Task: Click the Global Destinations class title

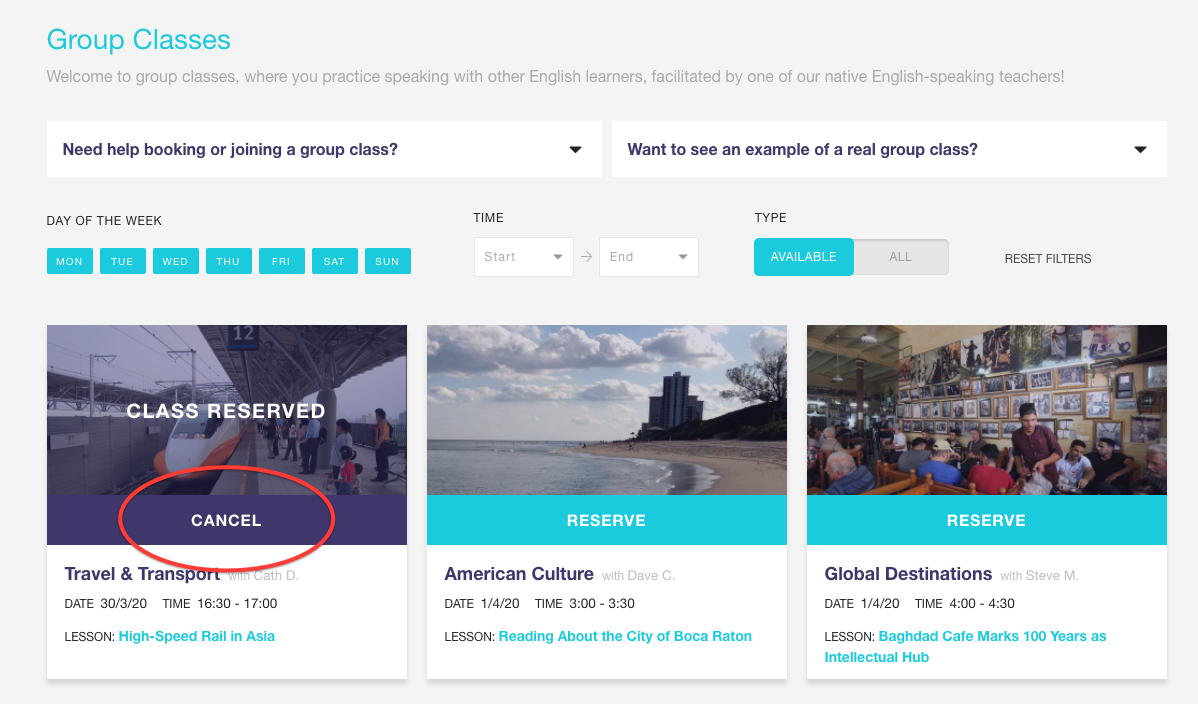Action: pyautogui.click(x=908, y=574)
